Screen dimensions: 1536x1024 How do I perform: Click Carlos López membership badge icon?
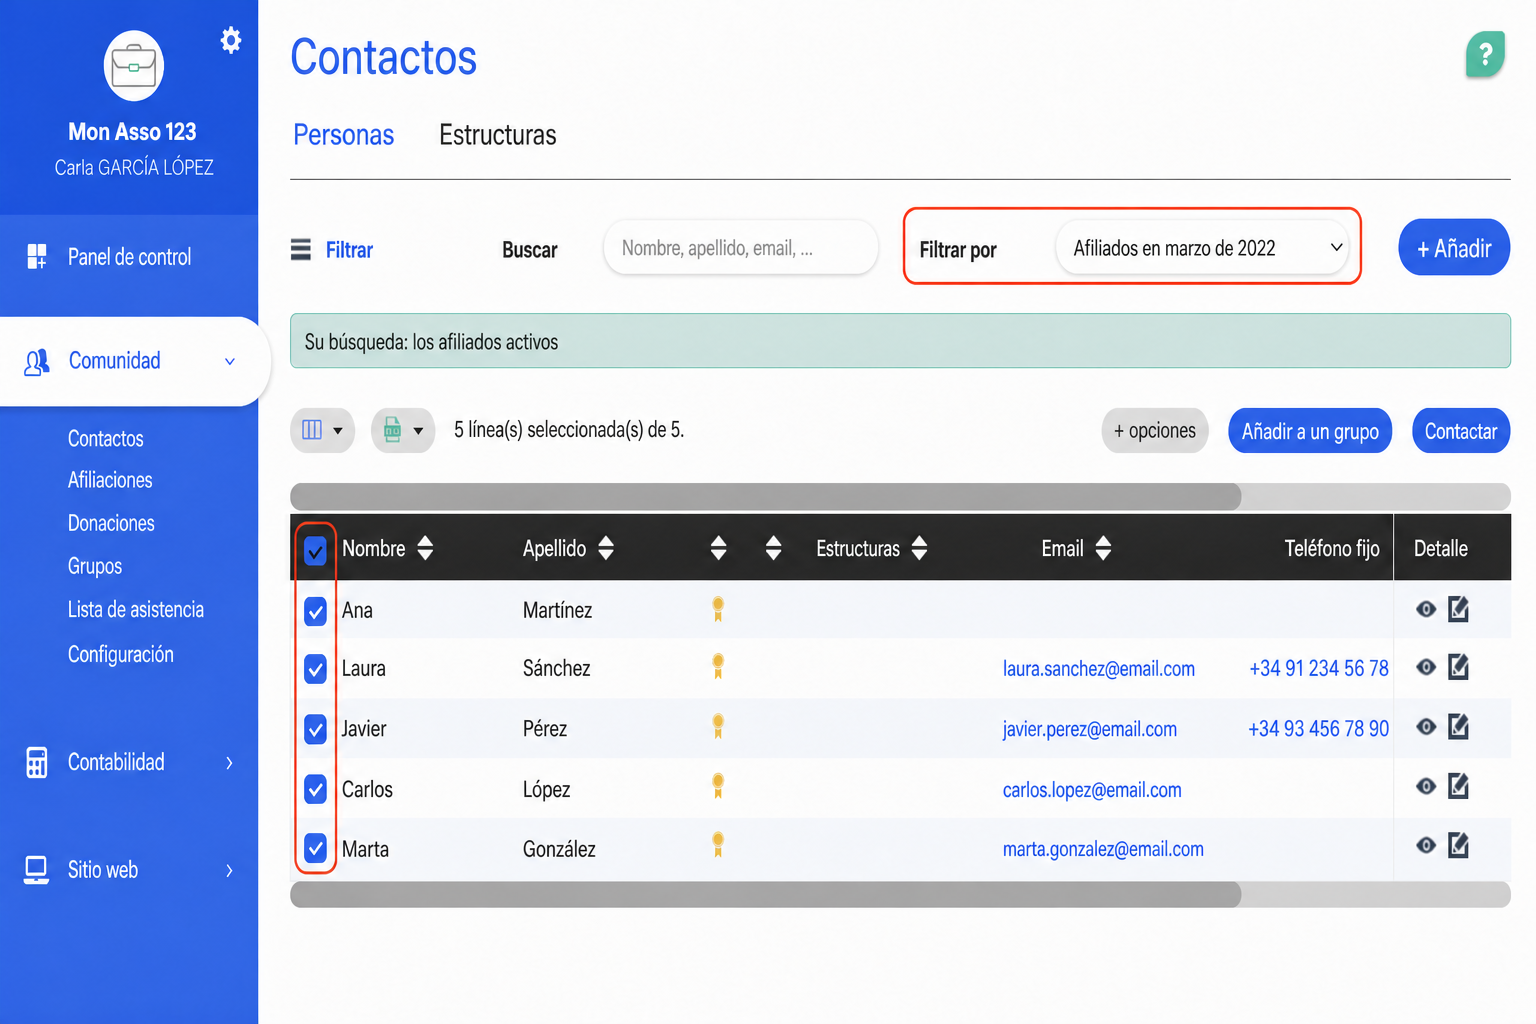(718, 787)
